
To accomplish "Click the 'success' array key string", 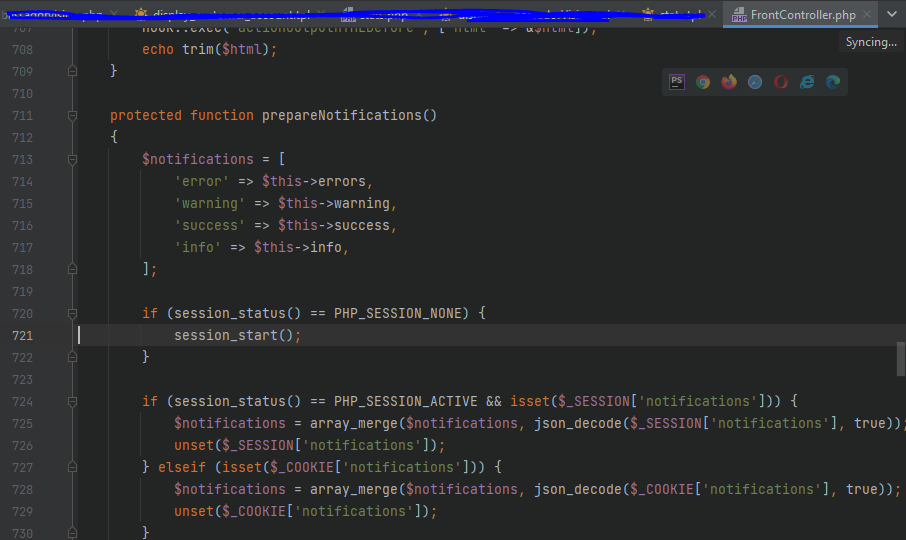I will point(210,225).
